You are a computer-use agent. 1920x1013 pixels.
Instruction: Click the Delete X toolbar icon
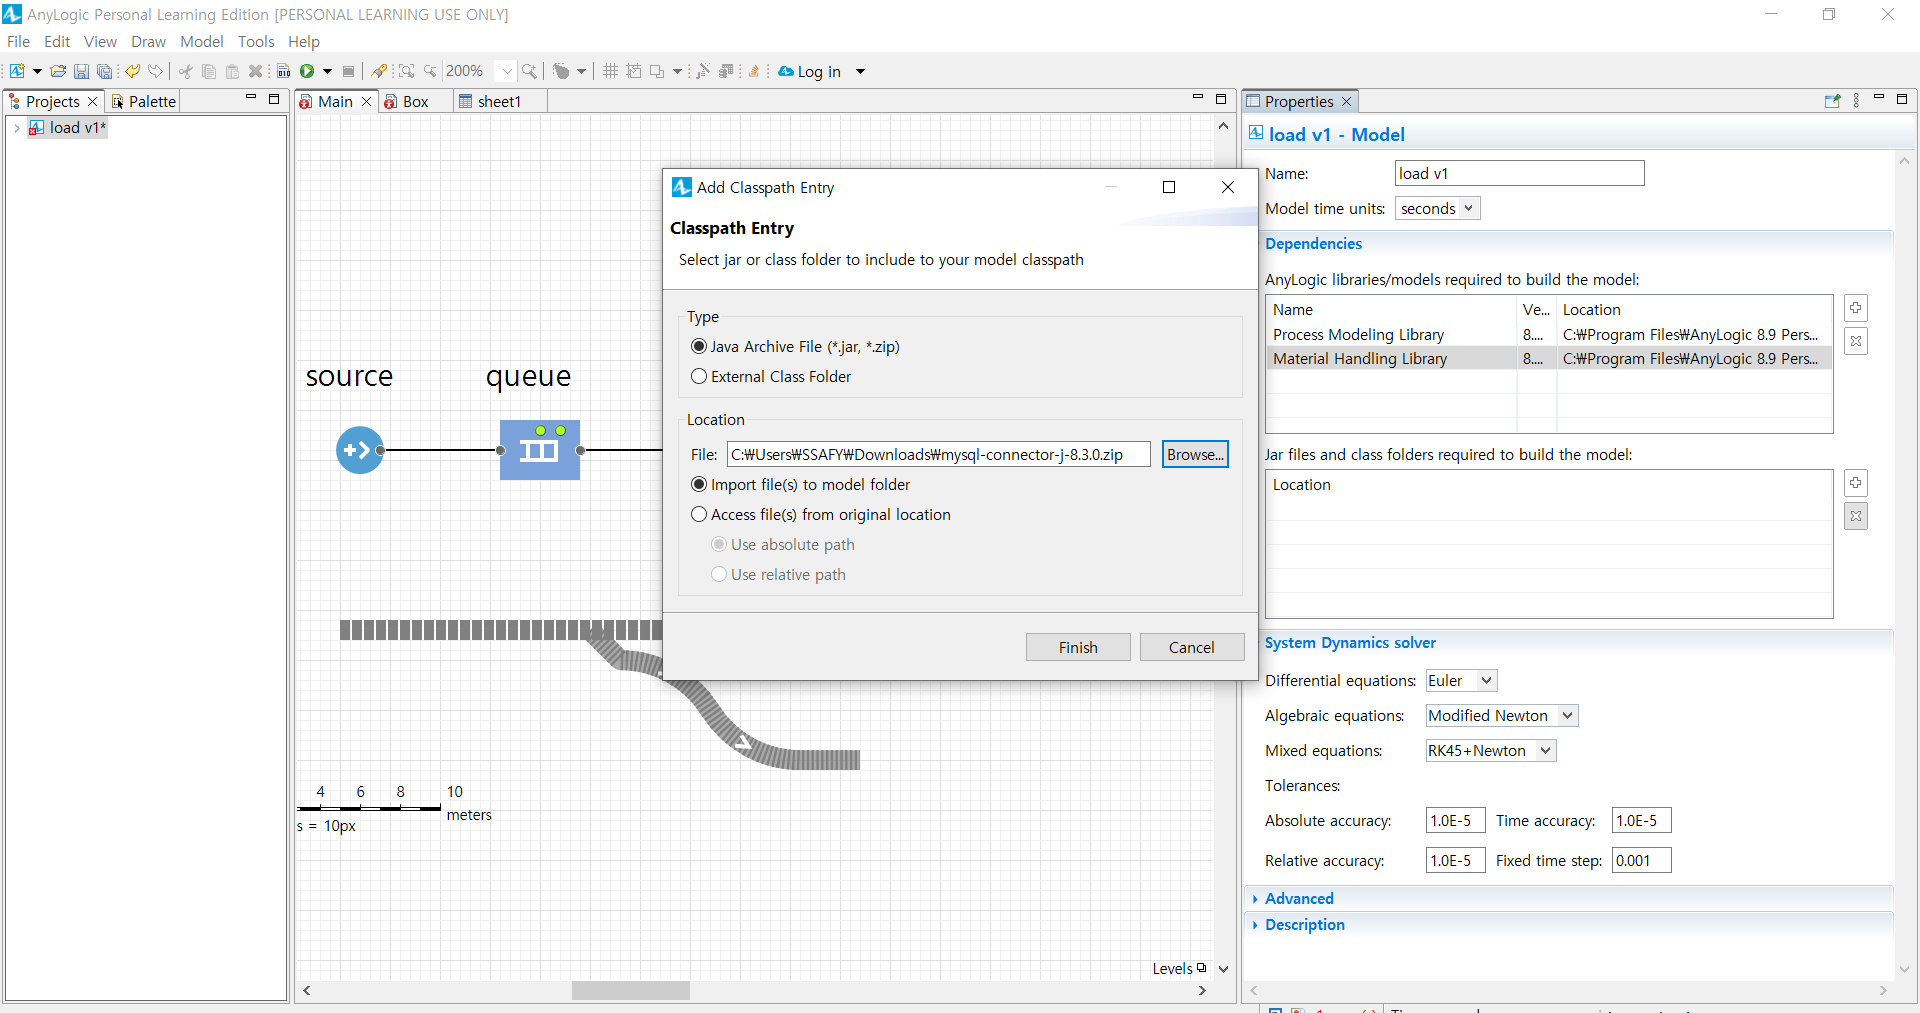click(x=255, y=71)
